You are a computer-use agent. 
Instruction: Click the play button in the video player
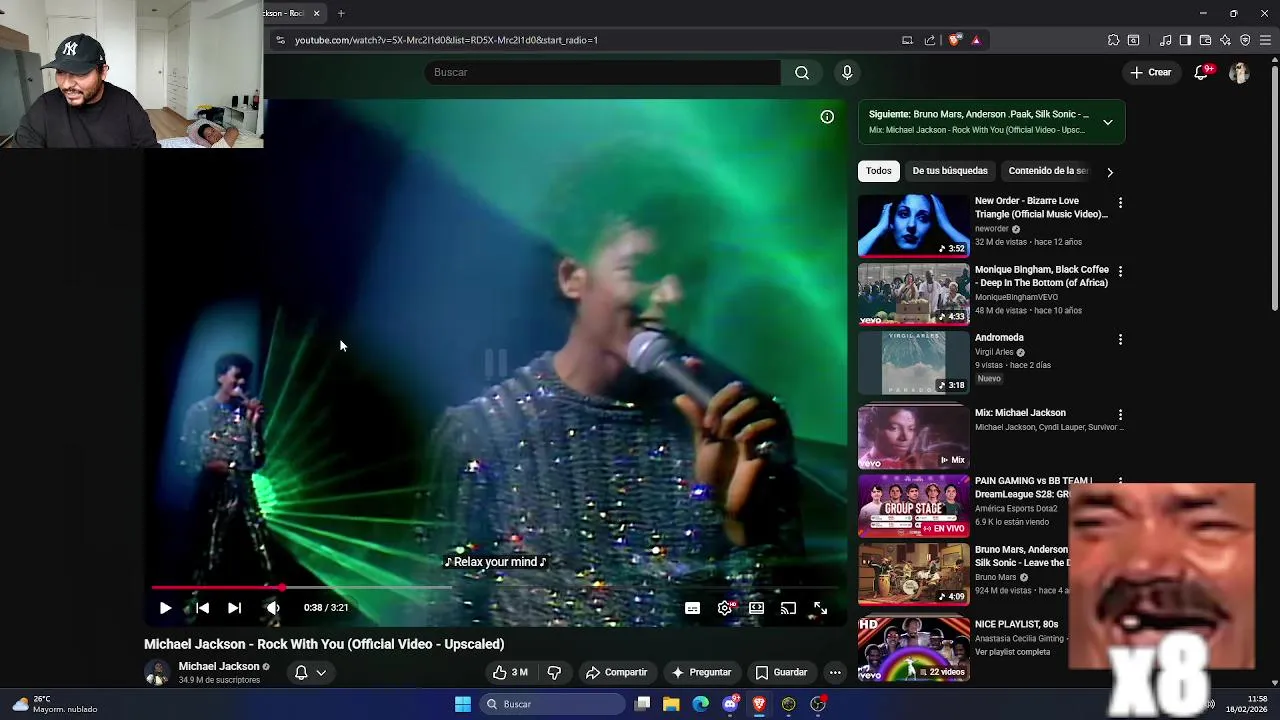tap(165, 608)
